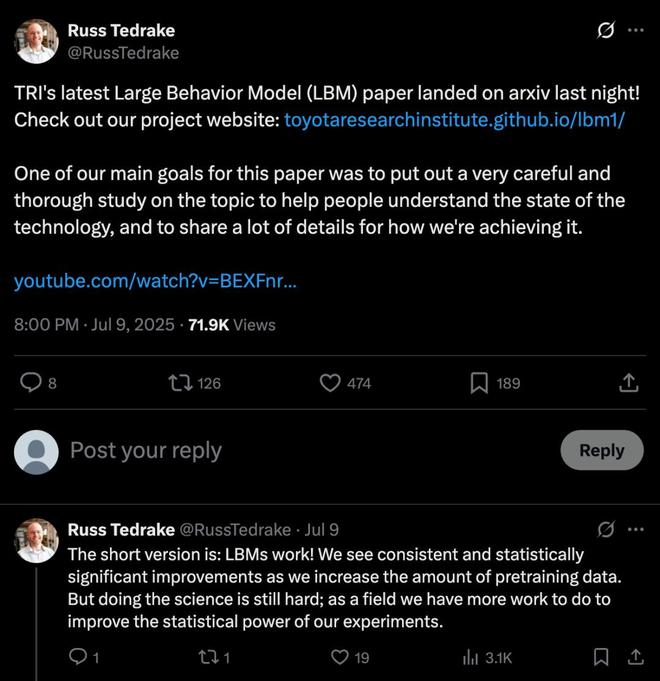Open more options on the second post
Image resolution: width=660 pixels, height=681 pixels.
coord(635,529)
